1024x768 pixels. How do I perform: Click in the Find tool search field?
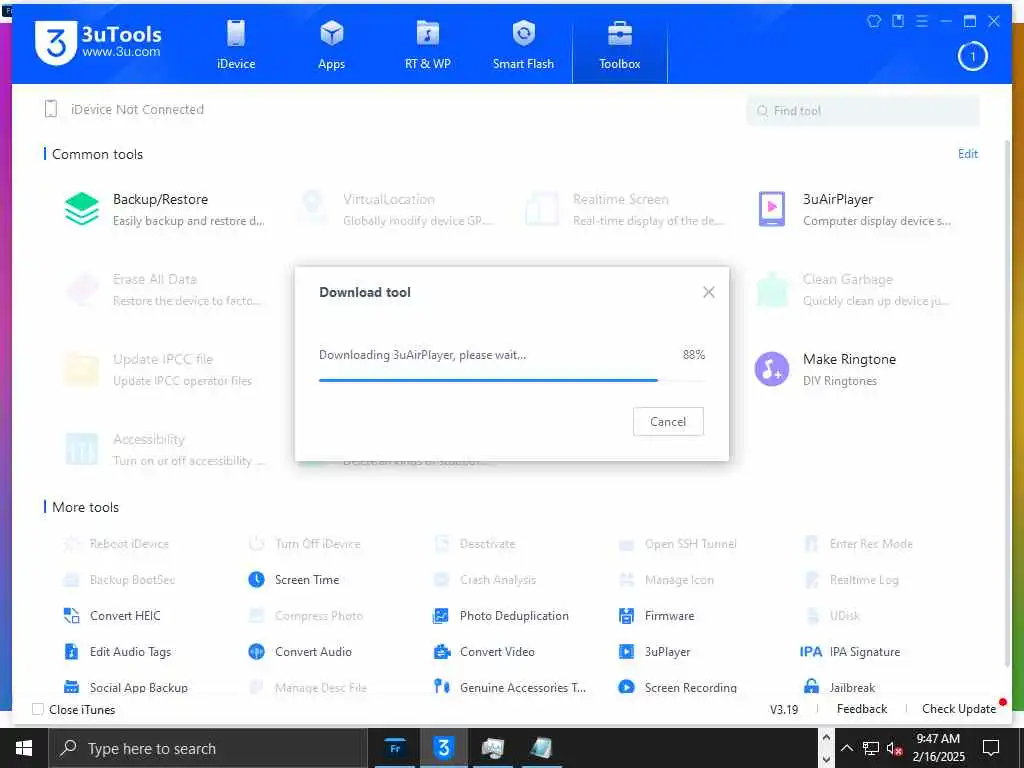coord(863,111)
